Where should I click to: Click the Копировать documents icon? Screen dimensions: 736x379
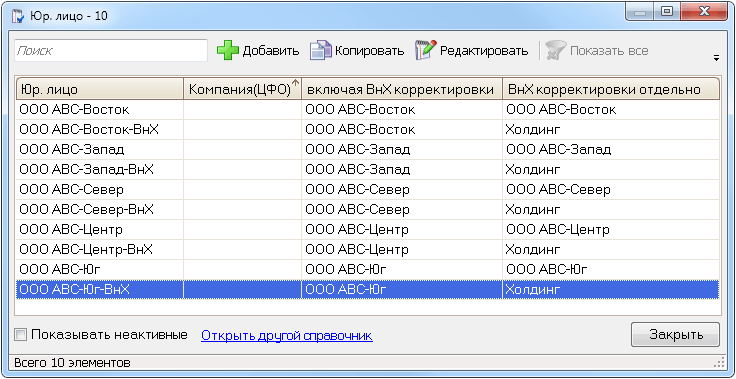click(321, 50)
